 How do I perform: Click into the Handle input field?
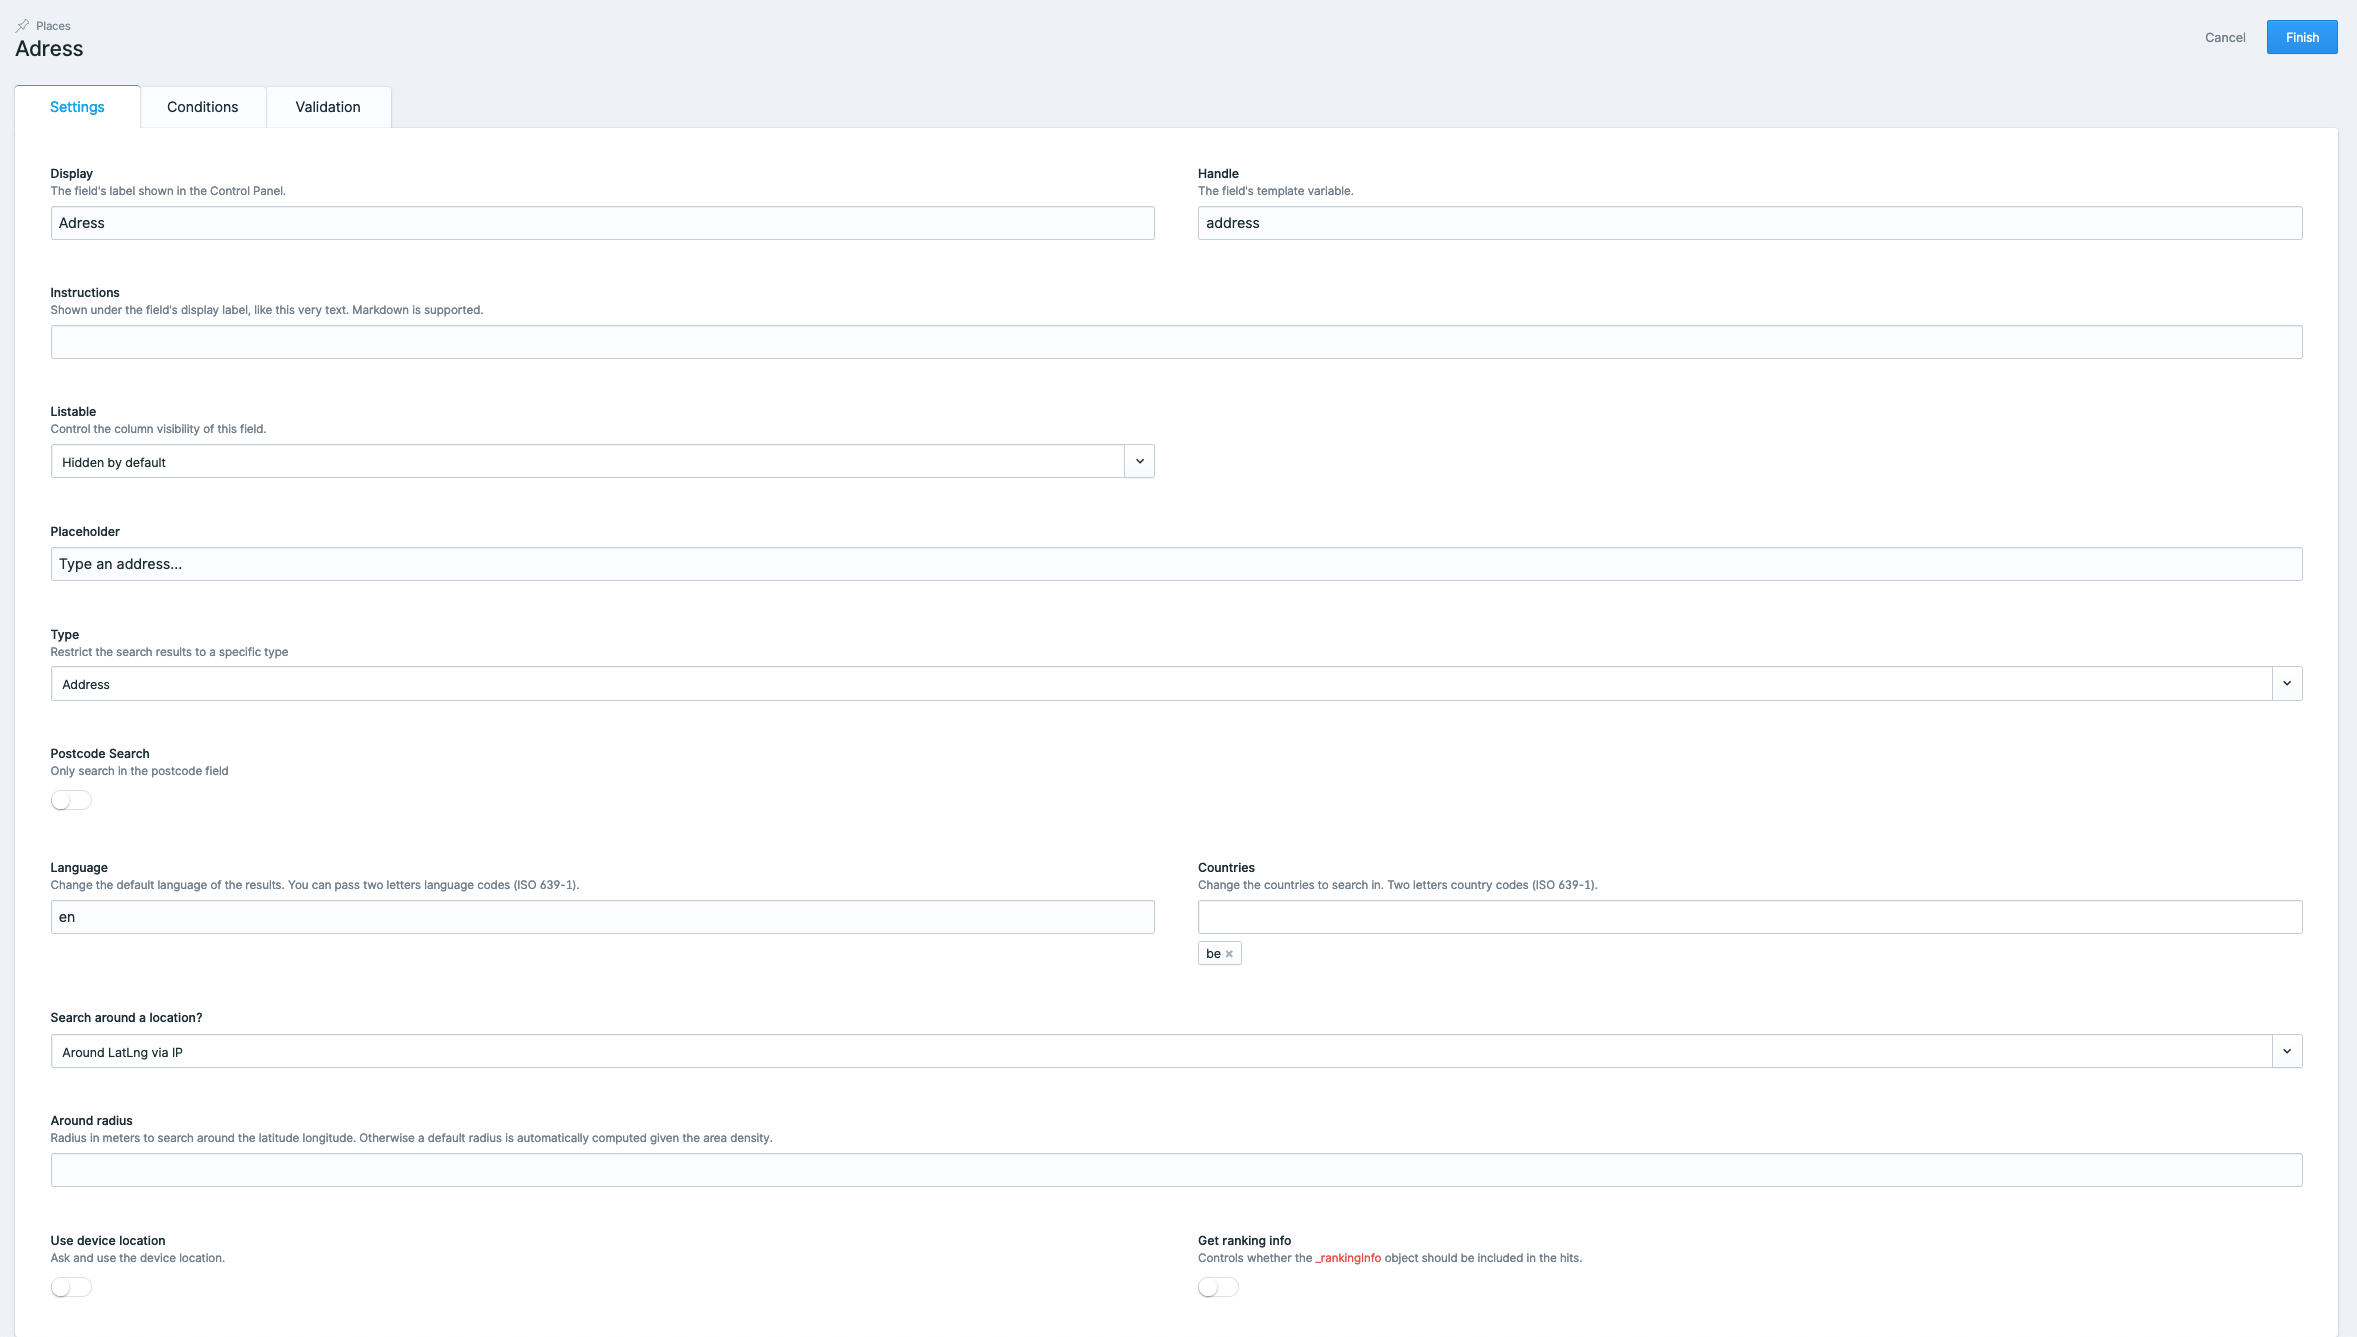click(x=1749, y=223)
